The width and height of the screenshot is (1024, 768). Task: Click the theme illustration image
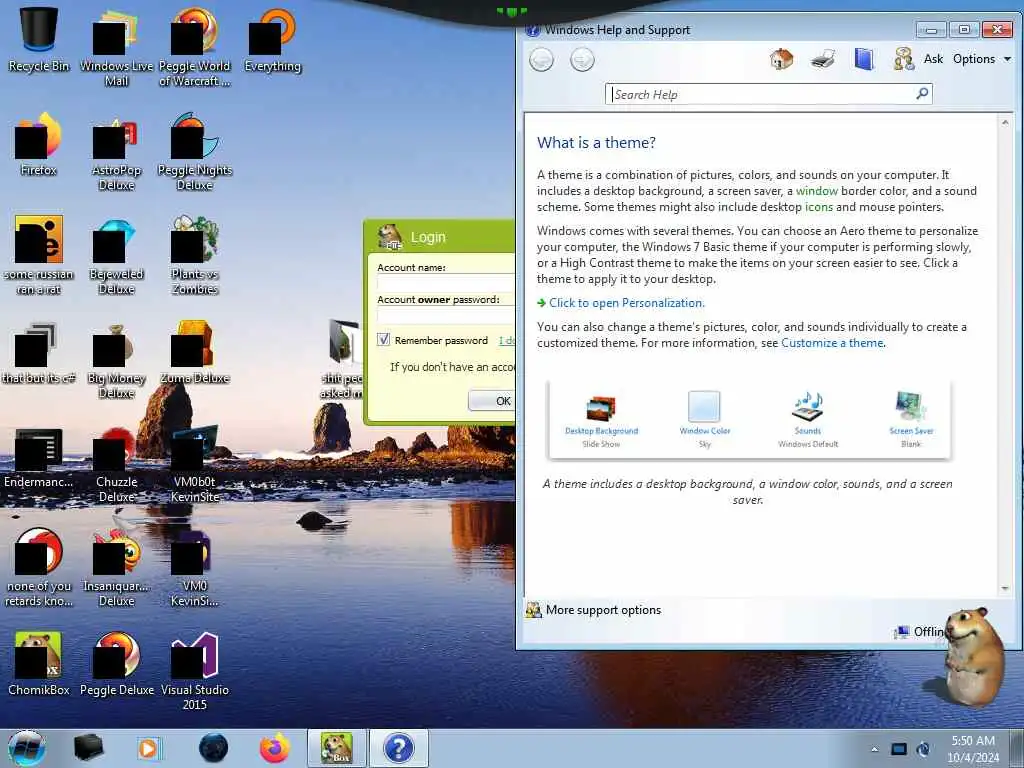pos(749,419)
